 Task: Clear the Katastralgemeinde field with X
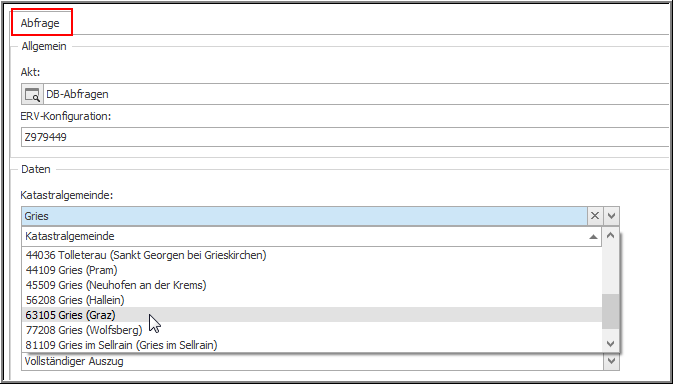pyautogui.click(x=594, y=216)
